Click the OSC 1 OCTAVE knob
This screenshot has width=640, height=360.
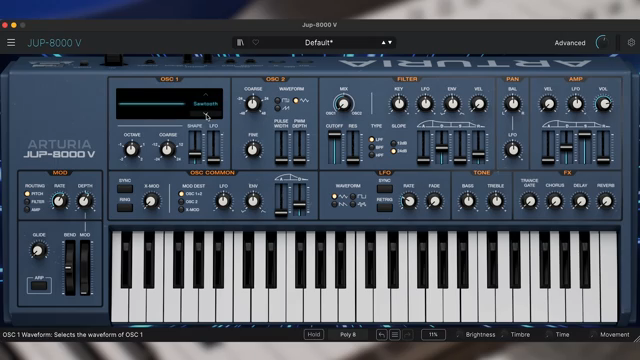[x=131, y=150]
